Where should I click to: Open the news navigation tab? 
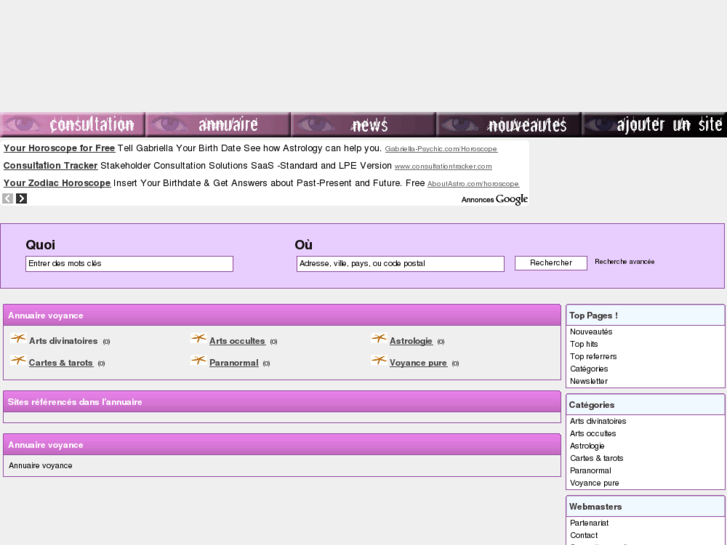click(x=364, y=124)
